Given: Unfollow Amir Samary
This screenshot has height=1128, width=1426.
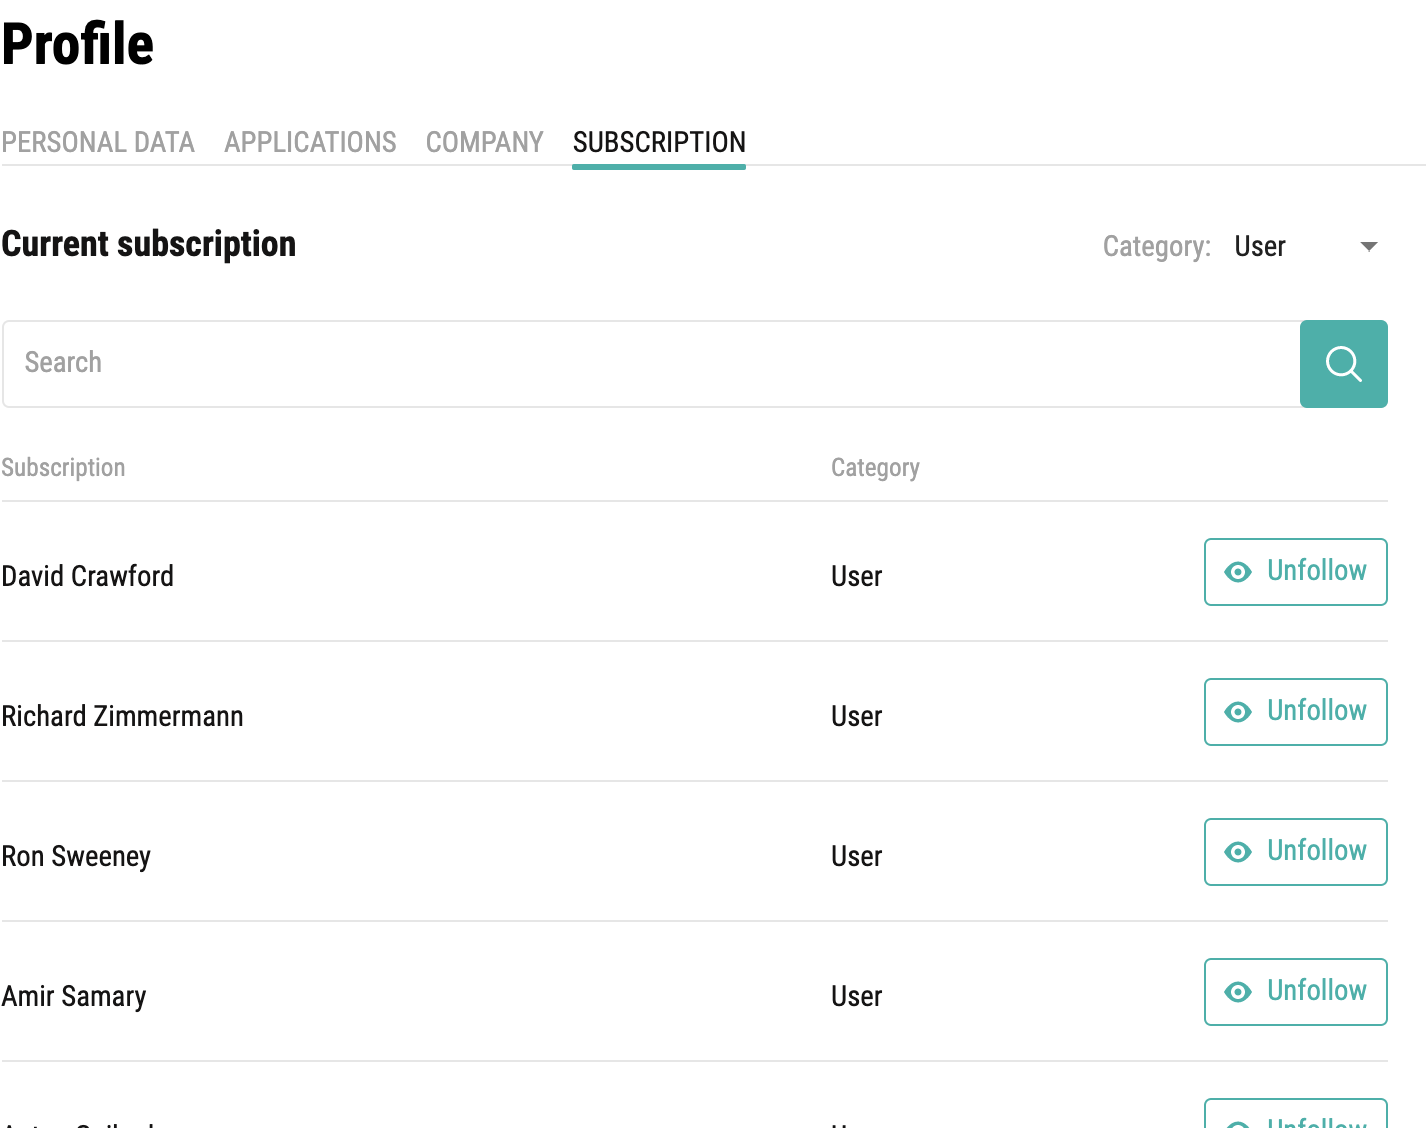Looking at the screenshot, I should [1295, 992].
